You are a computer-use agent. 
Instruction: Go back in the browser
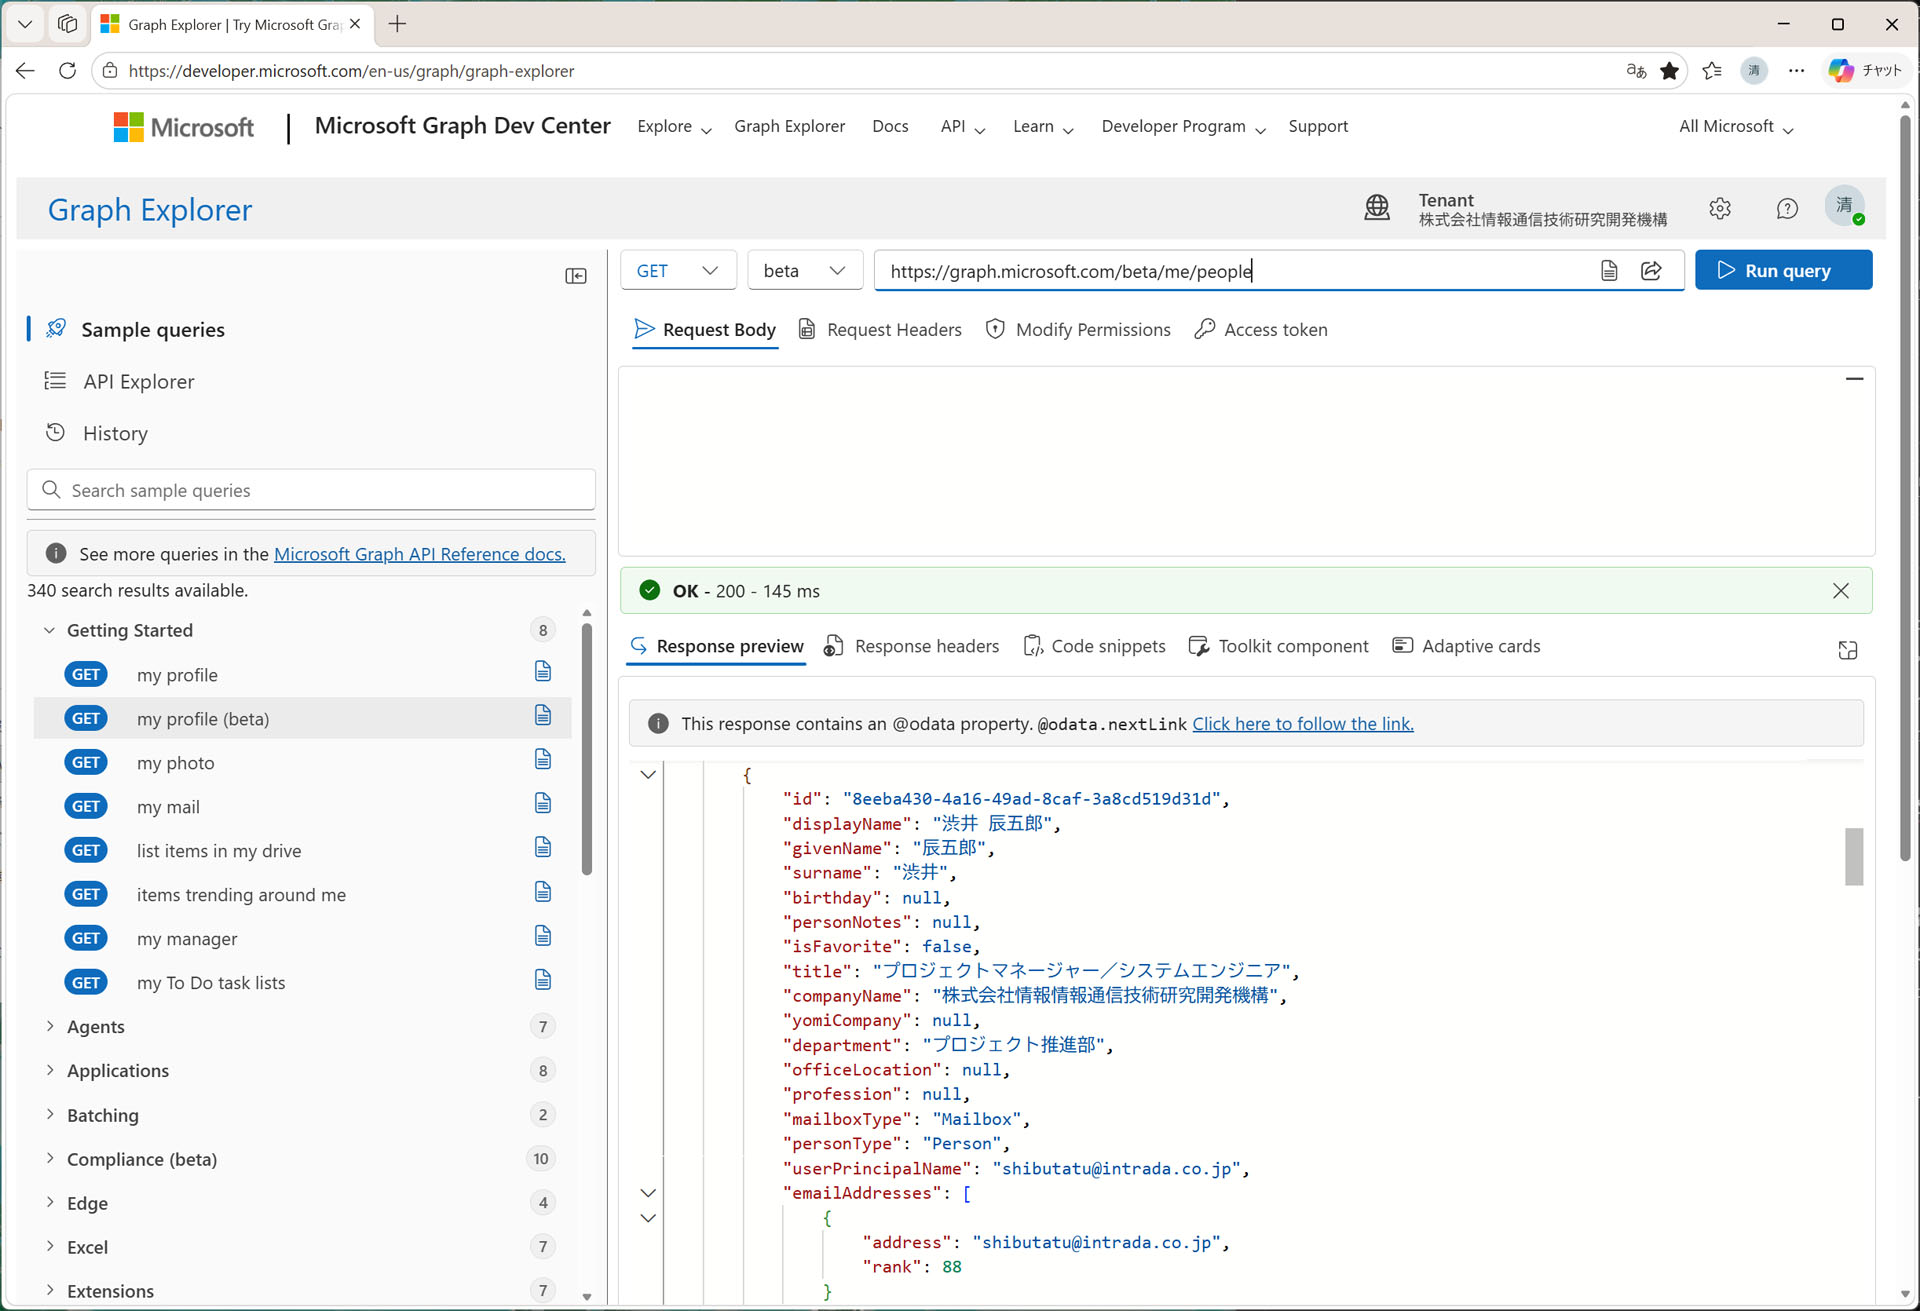click(25, 71)
